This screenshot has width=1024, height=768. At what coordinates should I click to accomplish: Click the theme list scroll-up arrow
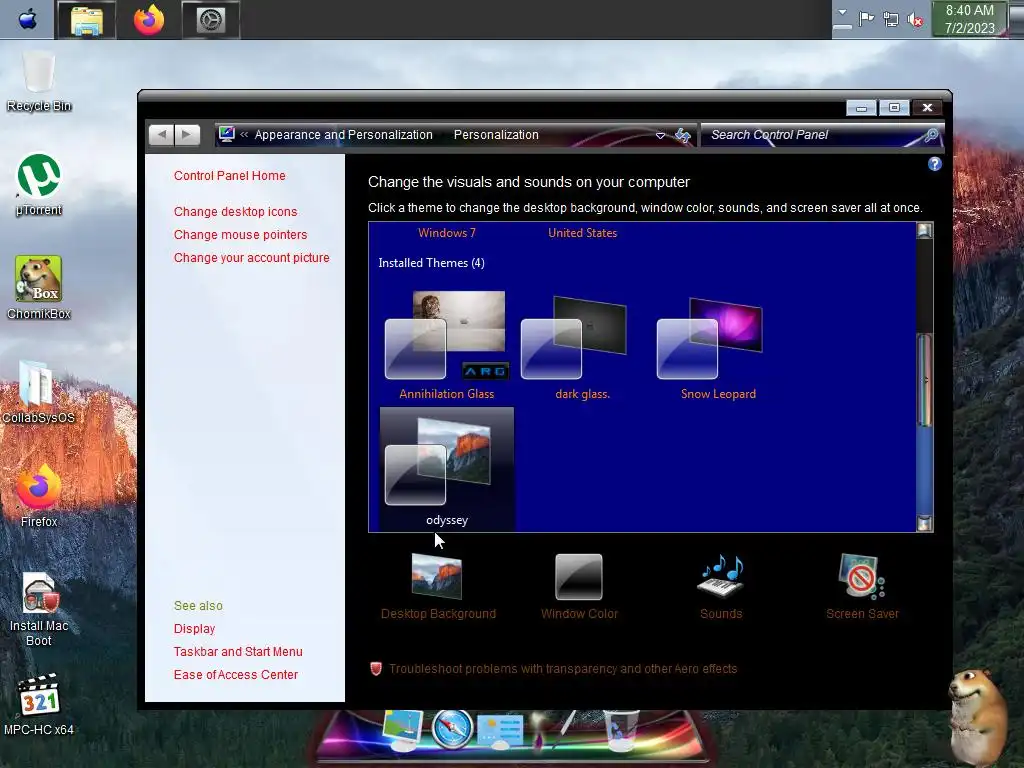pyautogui.click(x=924, y=230)
